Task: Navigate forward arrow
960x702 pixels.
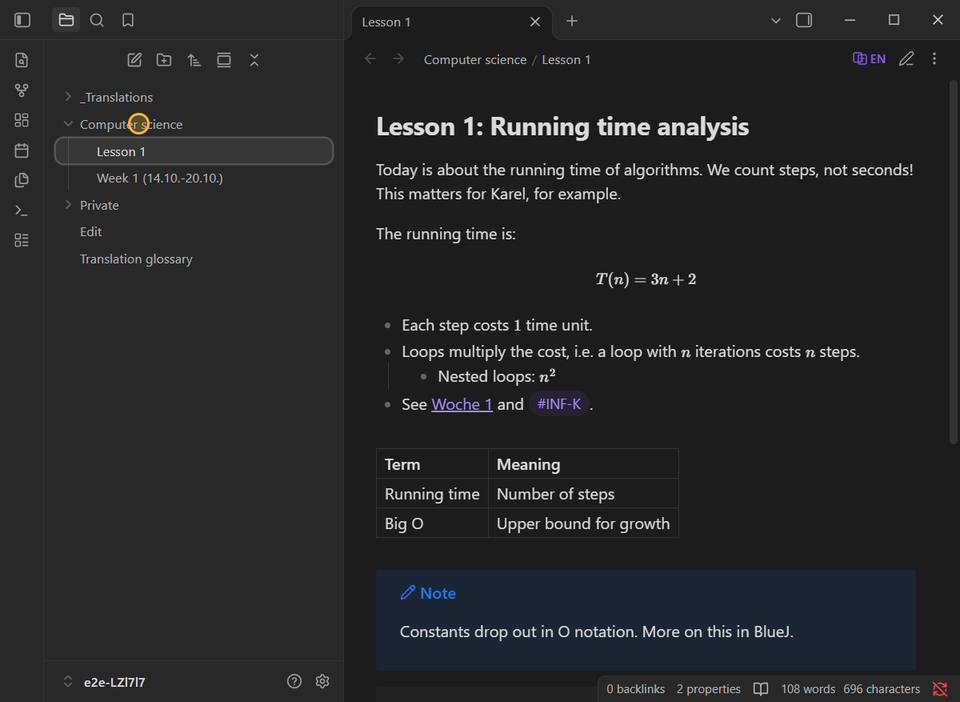Action: tap(399, 59)
